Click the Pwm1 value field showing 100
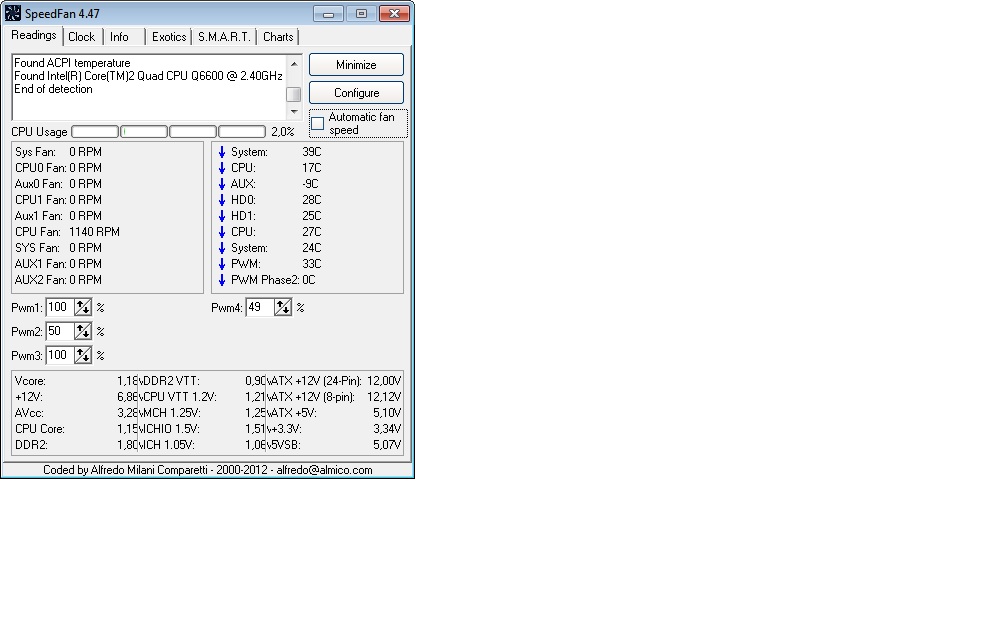This screenshot has width=1008, height=630. tap(60, 307)
